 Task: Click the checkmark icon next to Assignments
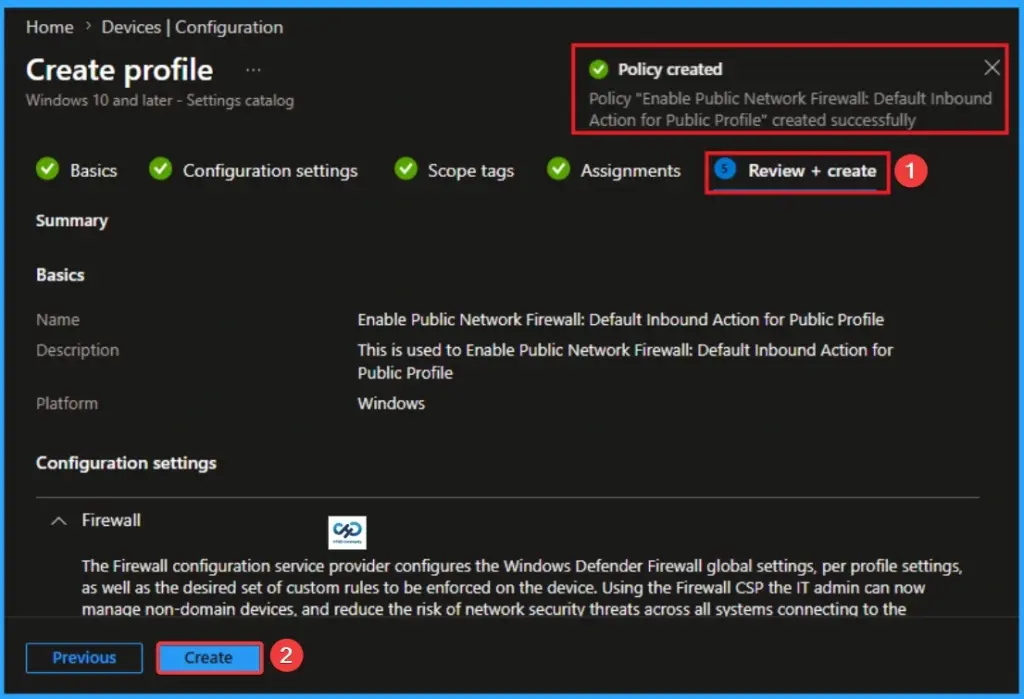point(558,170)
